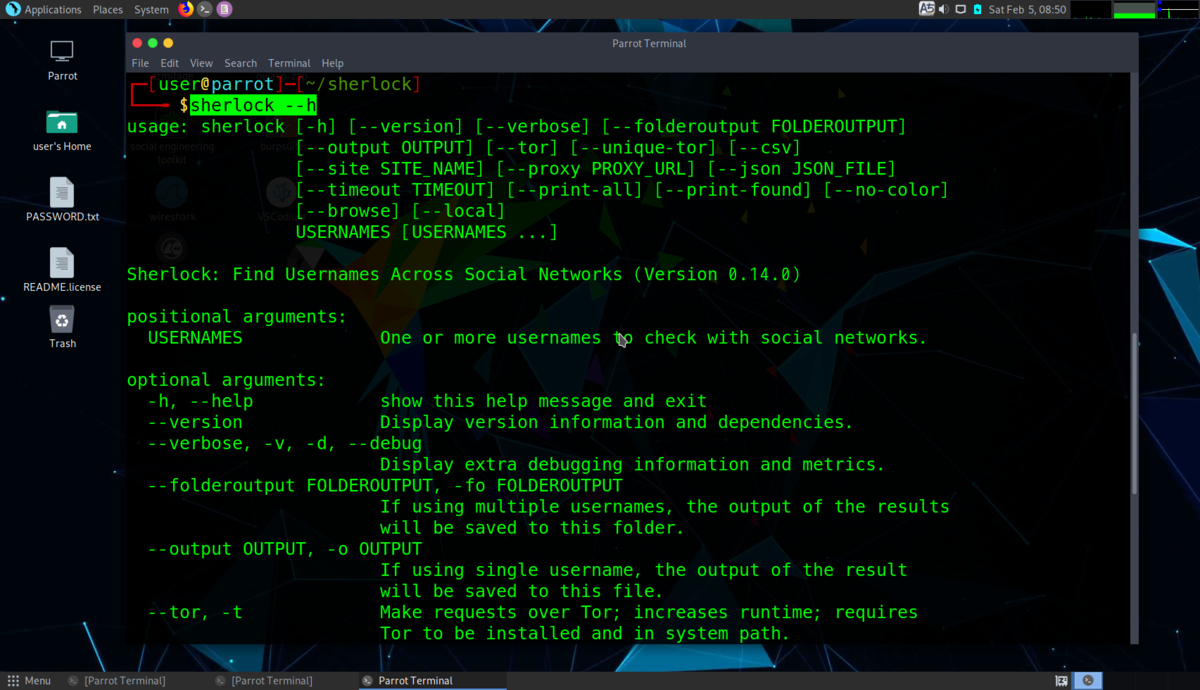This screenshot has height=690, width=1200.
Task: Open the purple panel launcher icon
Action: pyautogui.click(x=224, y=9)
